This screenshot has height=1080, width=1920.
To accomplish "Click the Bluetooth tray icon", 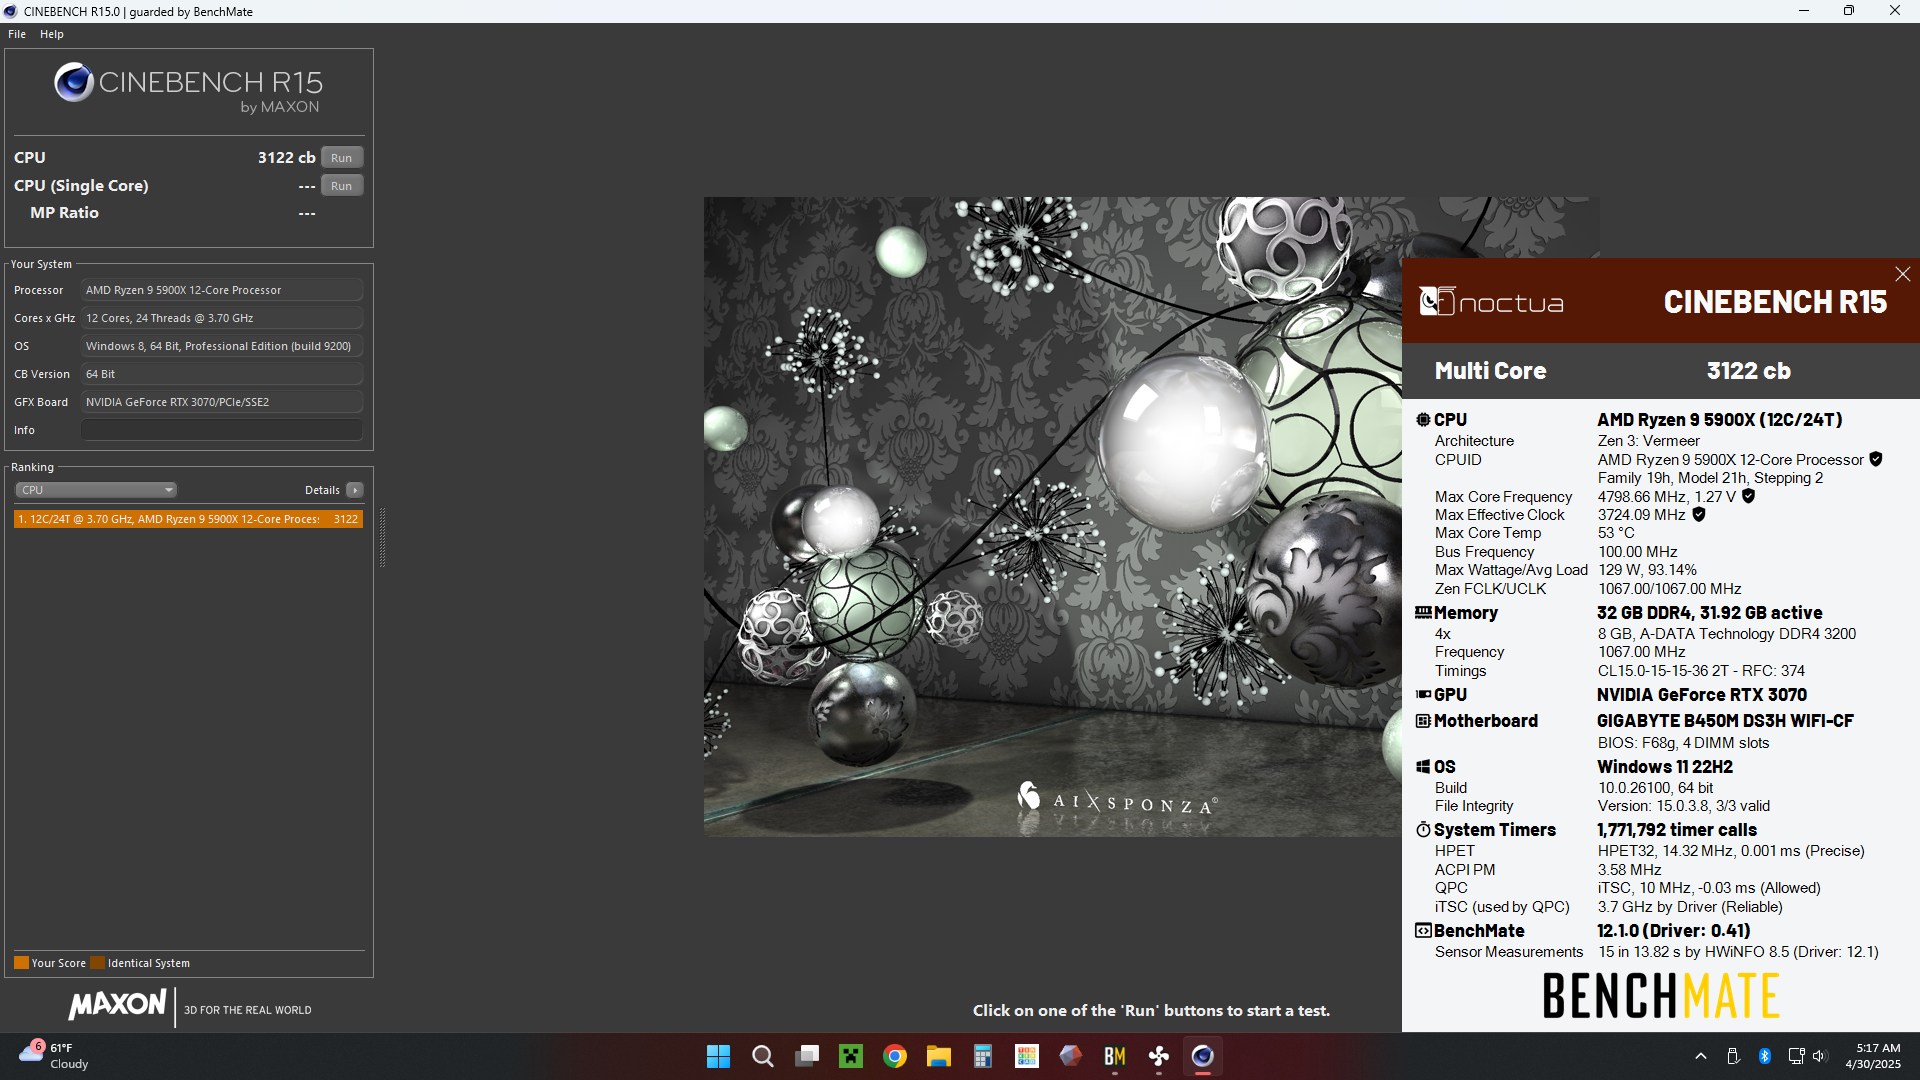I will pyautogui.click(x=1765, y=1056).
